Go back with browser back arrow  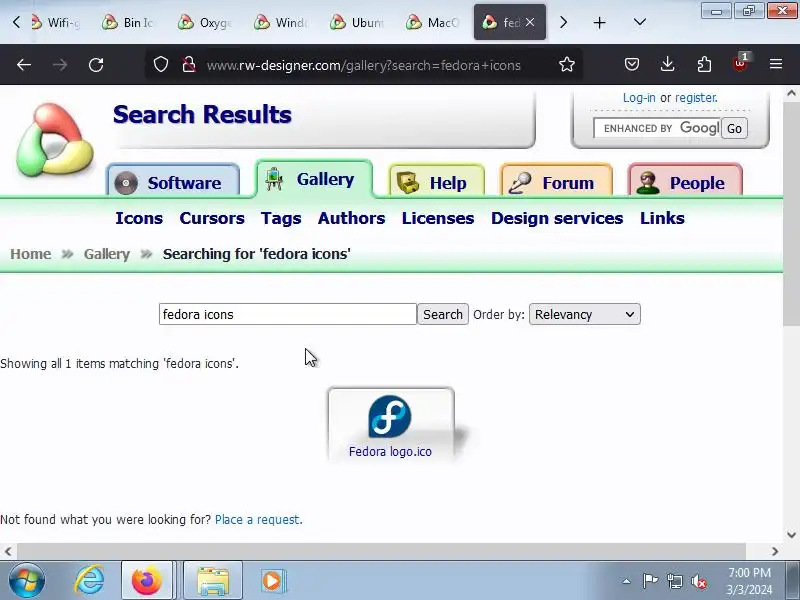(x=24, y=65)
